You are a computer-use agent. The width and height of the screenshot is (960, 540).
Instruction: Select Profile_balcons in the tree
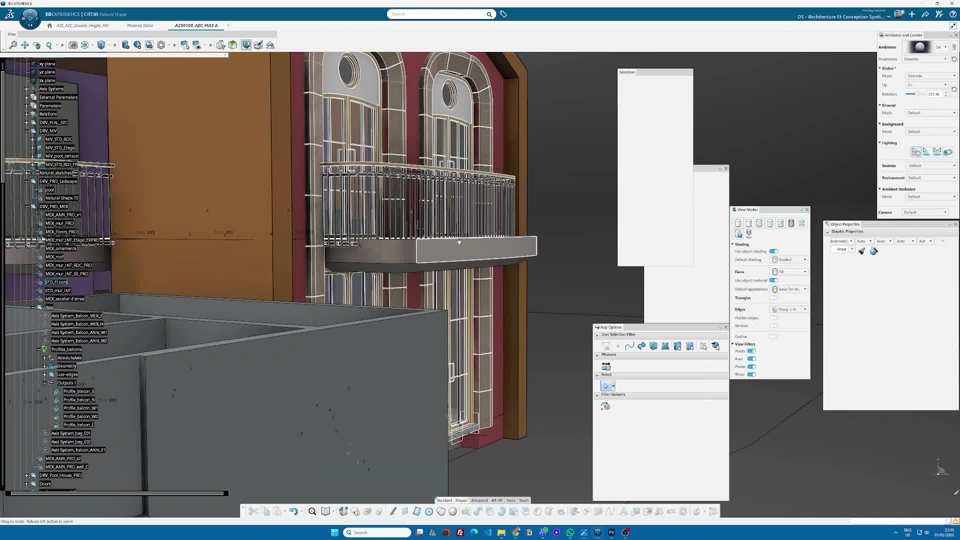(67, 349)
